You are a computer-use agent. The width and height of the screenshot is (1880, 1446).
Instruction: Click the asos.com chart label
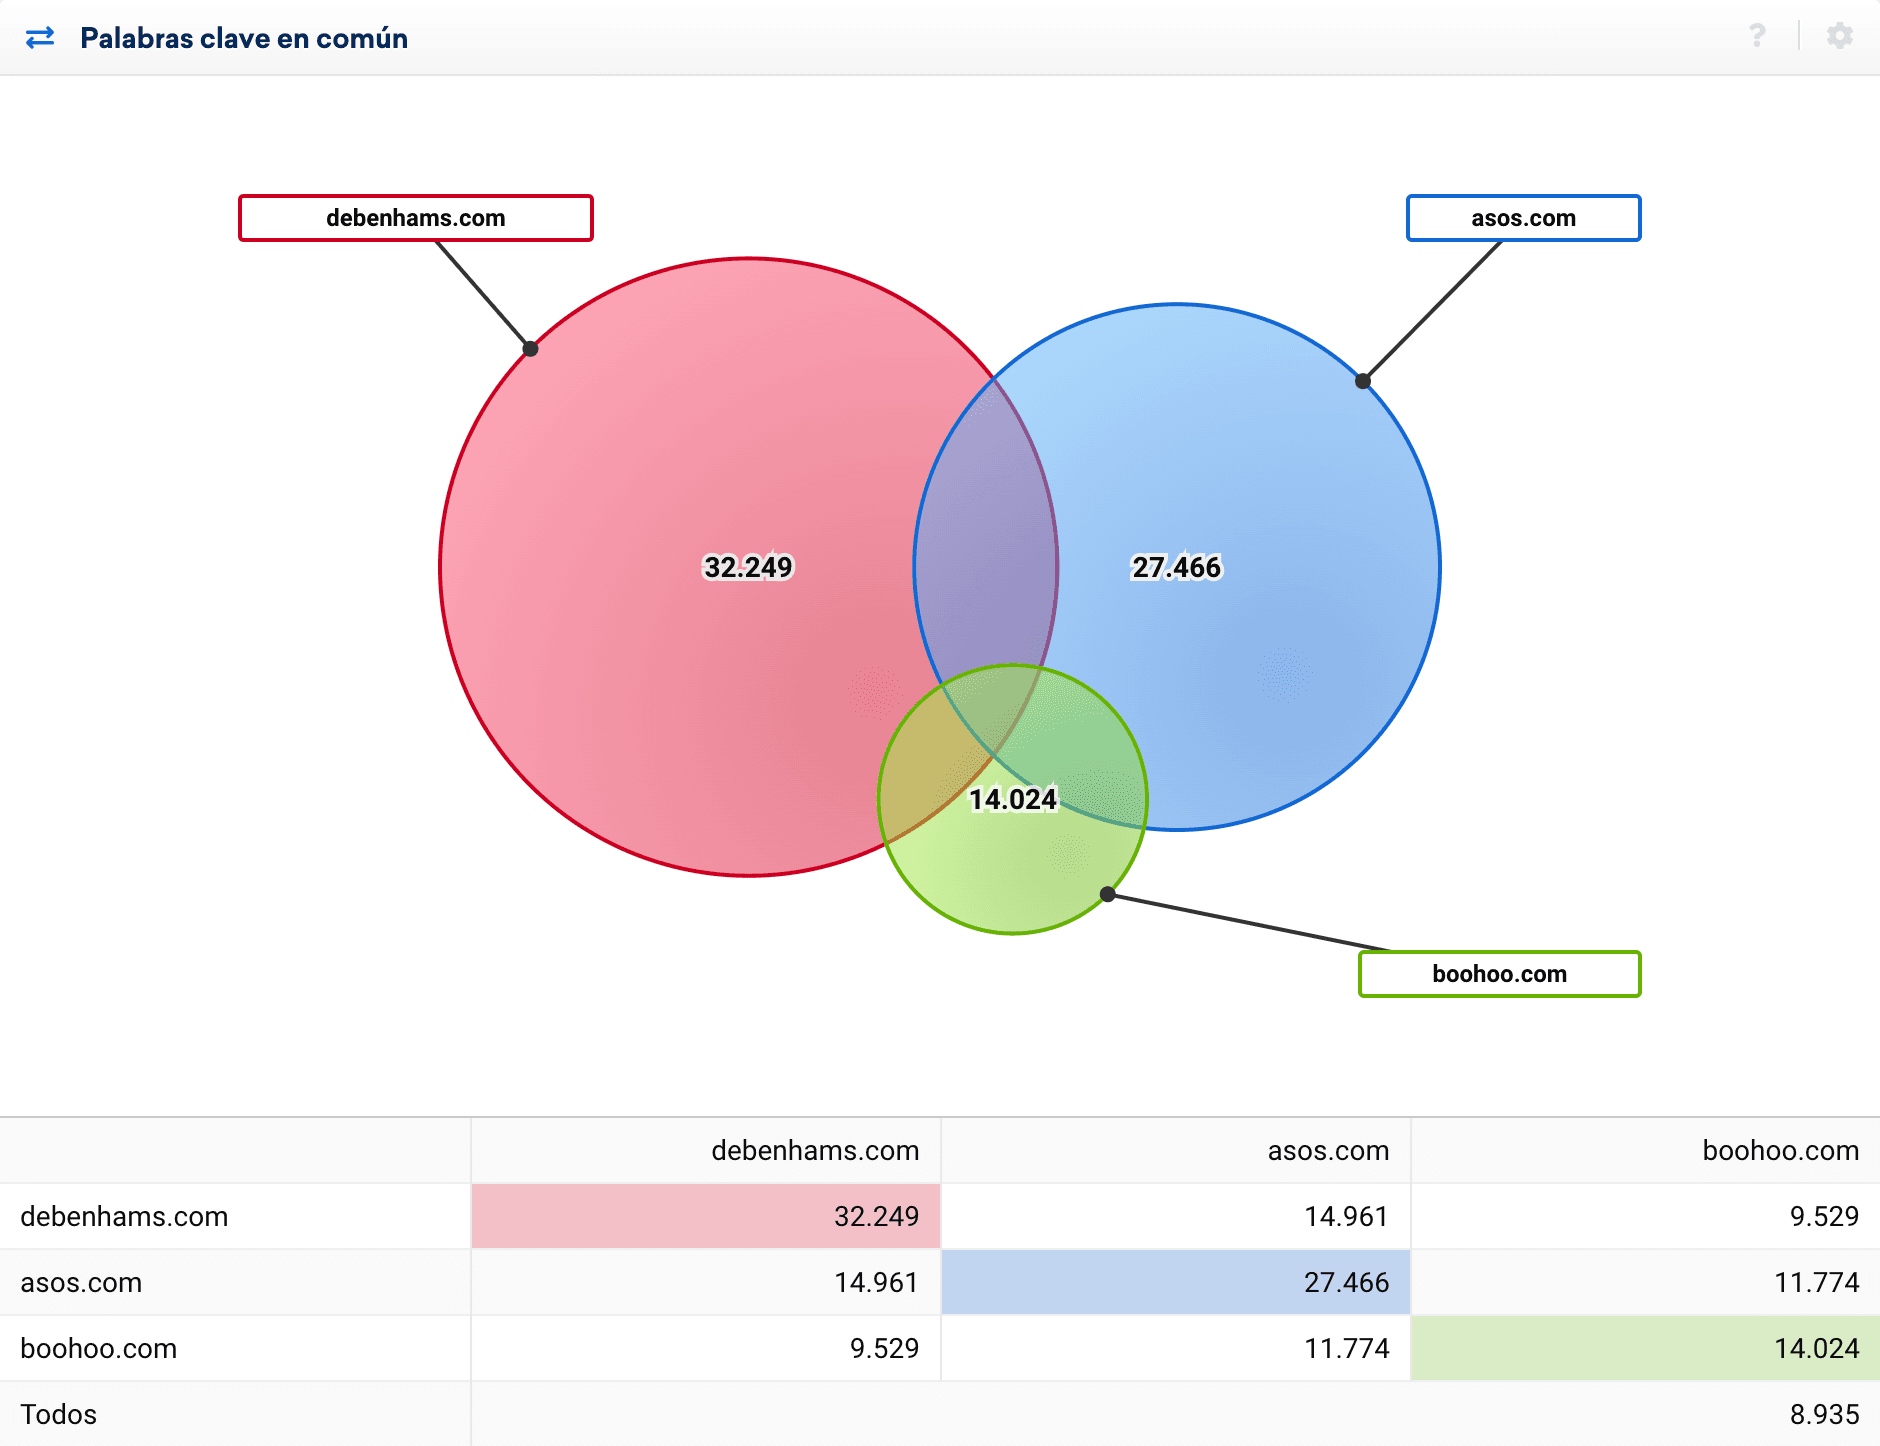pyautogui.click(x=1523, y=218)
